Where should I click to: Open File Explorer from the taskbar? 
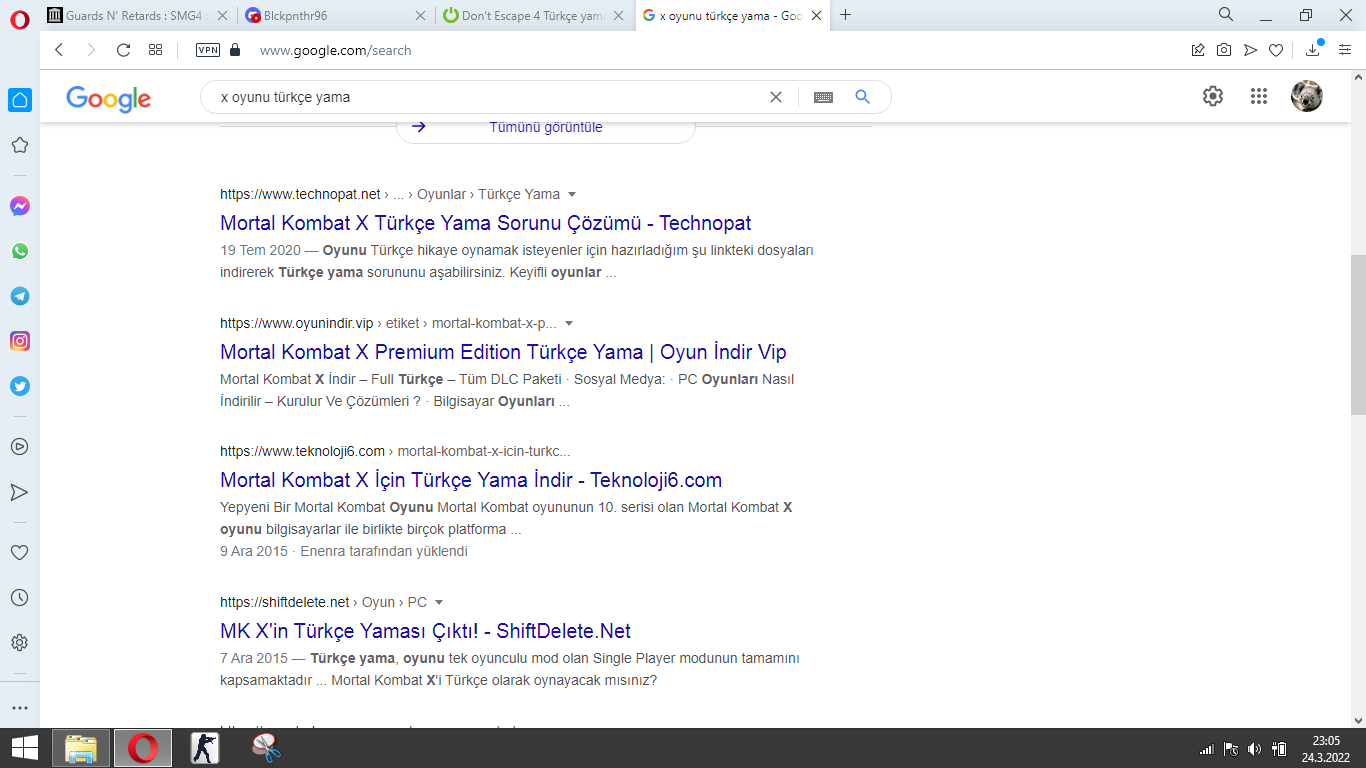click(81, 748)
